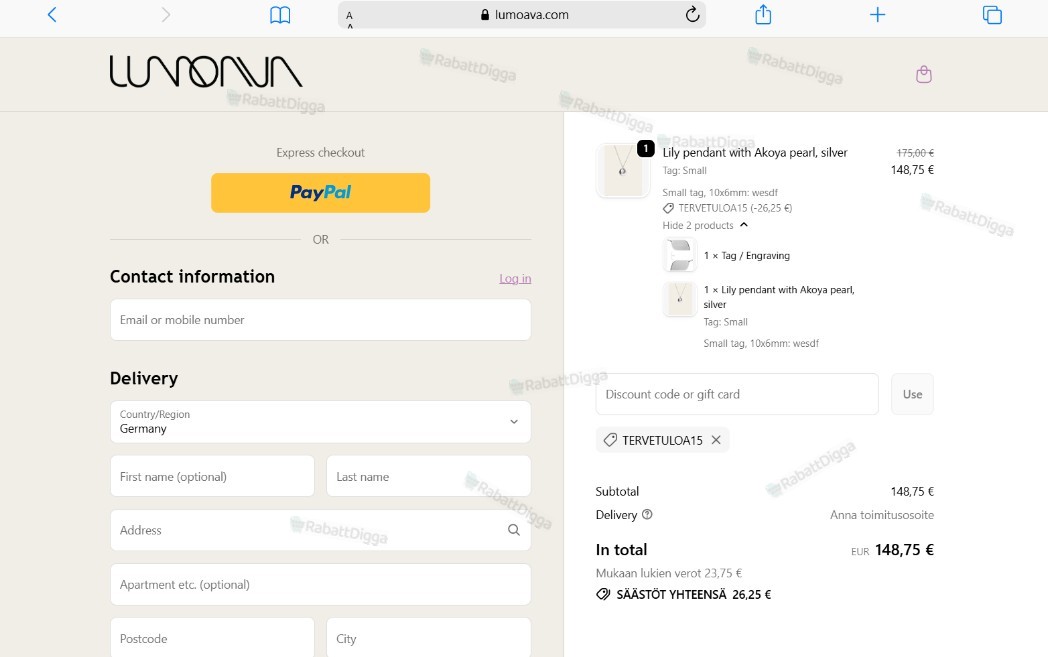The image size is (1048, 657).
Task: Select the Last name field
Action: 428,476
